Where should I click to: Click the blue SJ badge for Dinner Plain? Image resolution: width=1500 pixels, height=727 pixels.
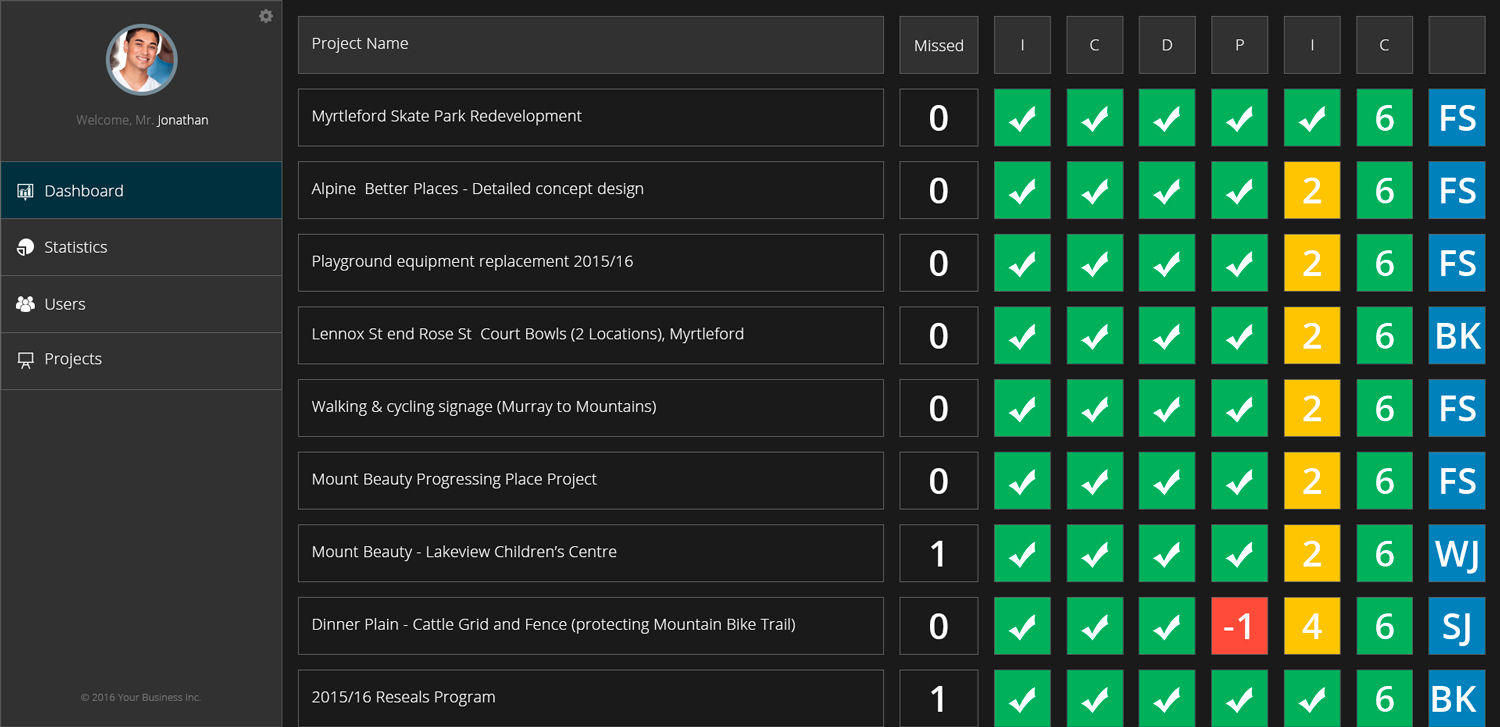tap(1457, 626)
